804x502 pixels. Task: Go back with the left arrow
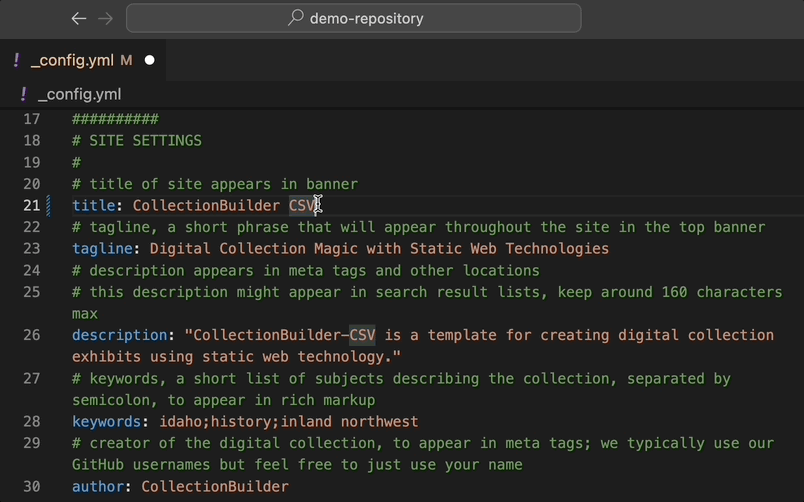pyautogui.click(x=78, y=18)
